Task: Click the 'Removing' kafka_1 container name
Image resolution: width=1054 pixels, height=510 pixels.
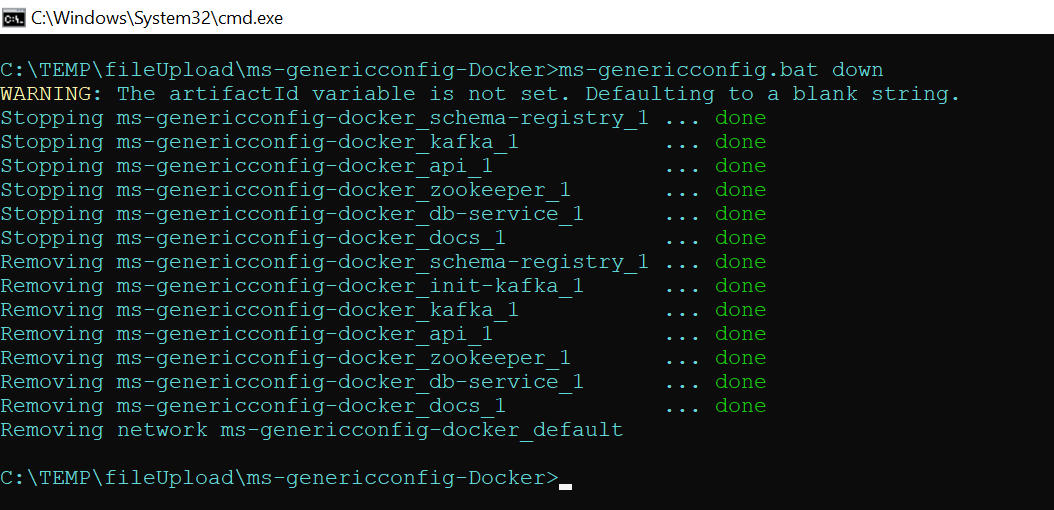Action: coord(317,310)
